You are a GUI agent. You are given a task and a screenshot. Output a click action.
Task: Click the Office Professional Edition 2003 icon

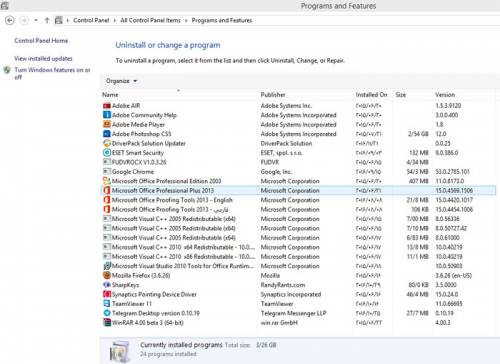click(x=107, y=181)
